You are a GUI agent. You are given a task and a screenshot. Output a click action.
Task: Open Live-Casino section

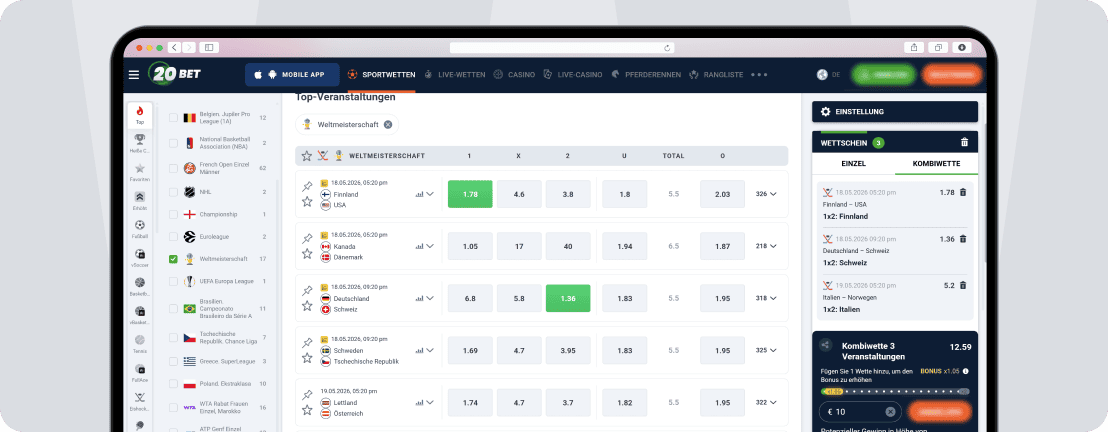pos(572,75)
